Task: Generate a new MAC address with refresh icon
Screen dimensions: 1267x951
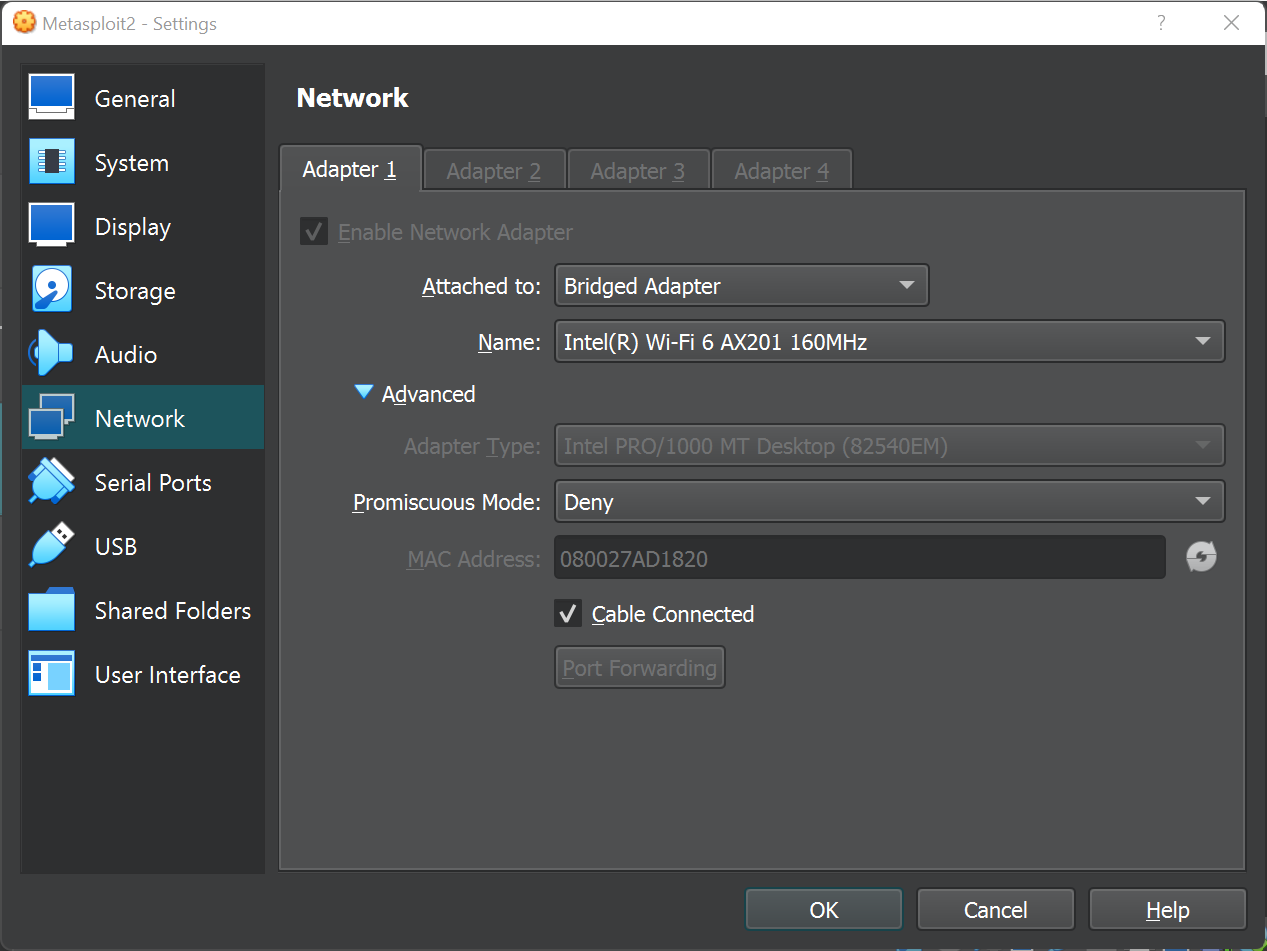Action: 1201,556
